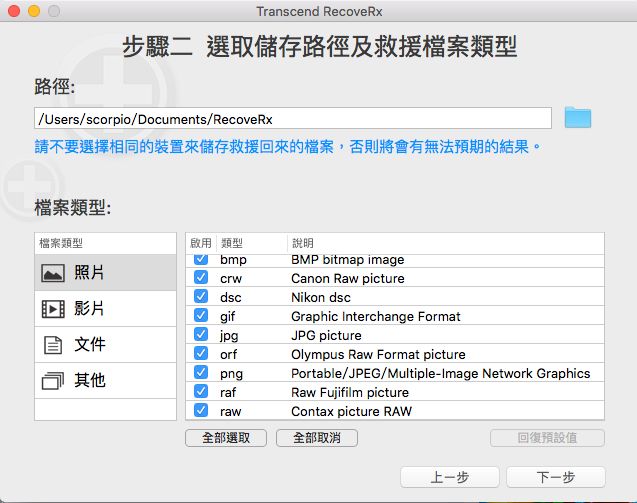Viewport: 637px width, 503px height.
Task: Uncheck the bmp file type checkbox
Action: (201, 259)
